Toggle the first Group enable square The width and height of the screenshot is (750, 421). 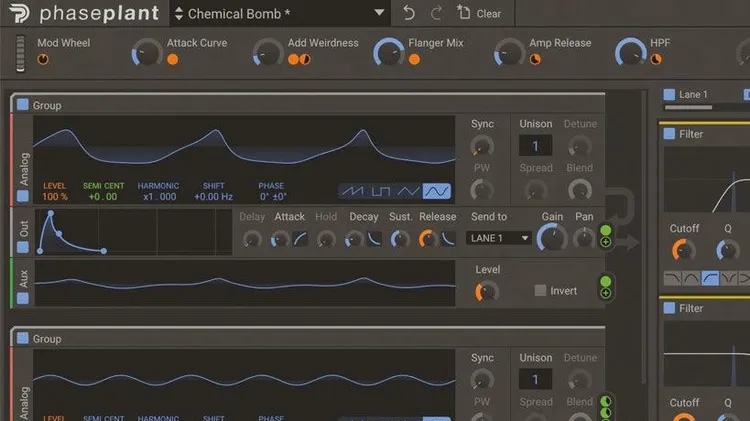click(x=22, y=105)
